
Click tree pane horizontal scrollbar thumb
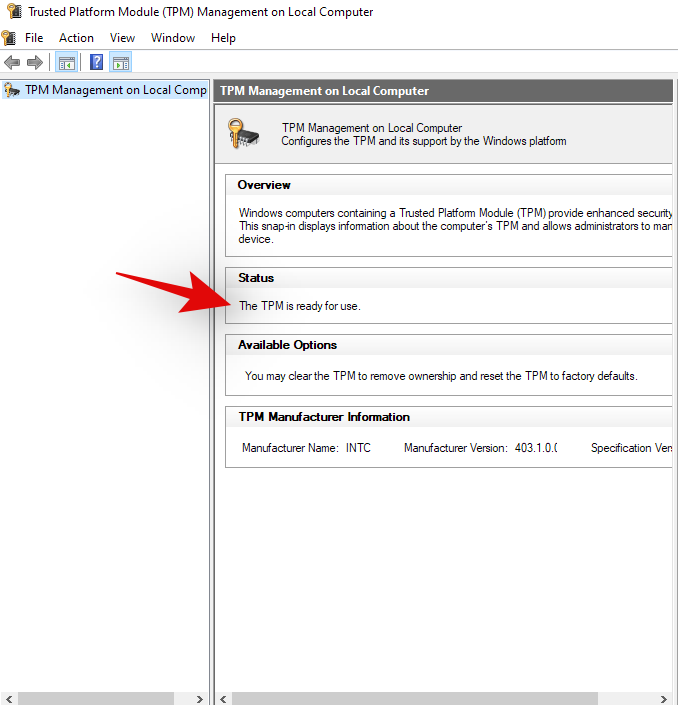tap(95, 699)
